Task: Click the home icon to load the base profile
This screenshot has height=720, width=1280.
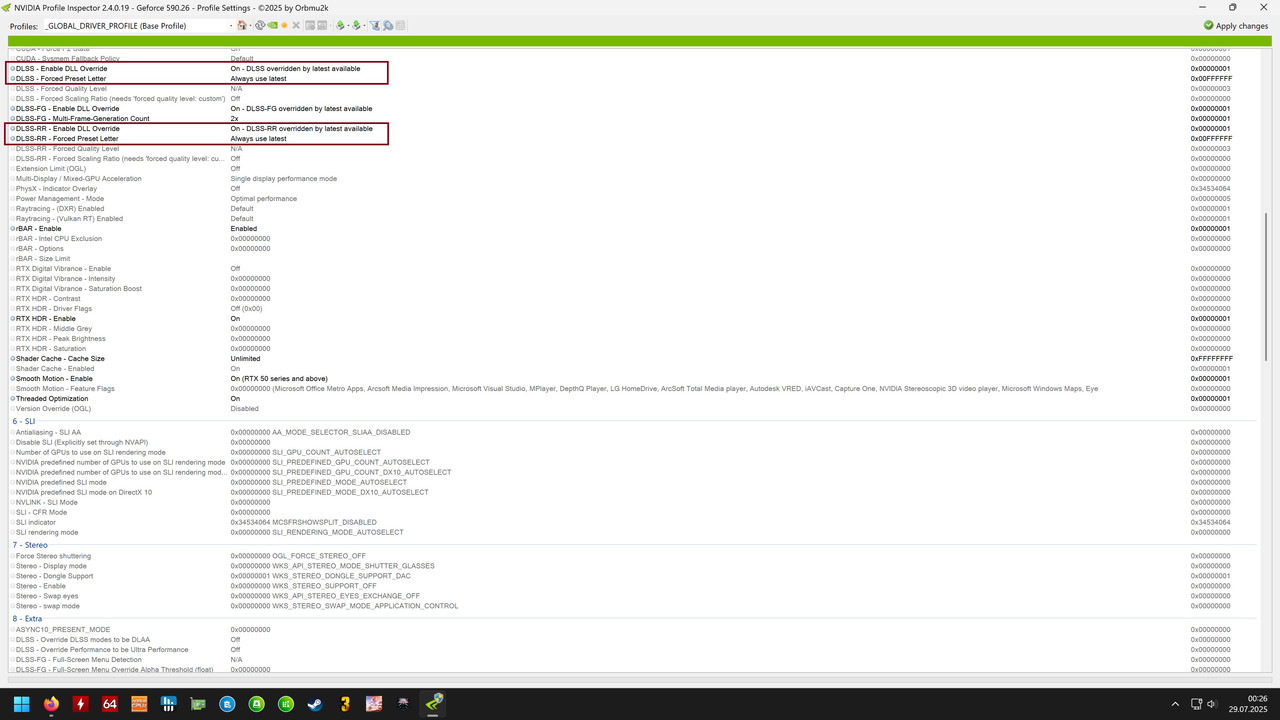Action: click(242, 25)
